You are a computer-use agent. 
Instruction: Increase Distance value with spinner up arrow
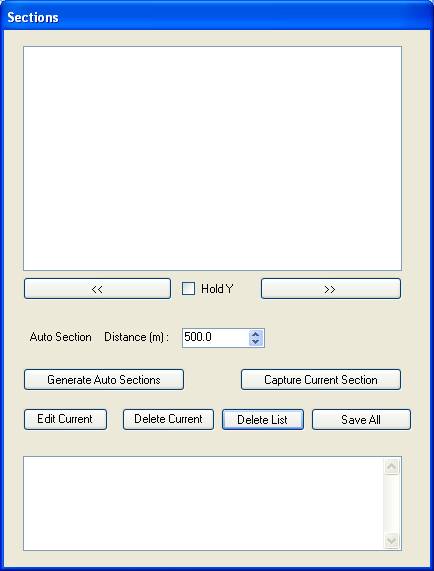256,334
